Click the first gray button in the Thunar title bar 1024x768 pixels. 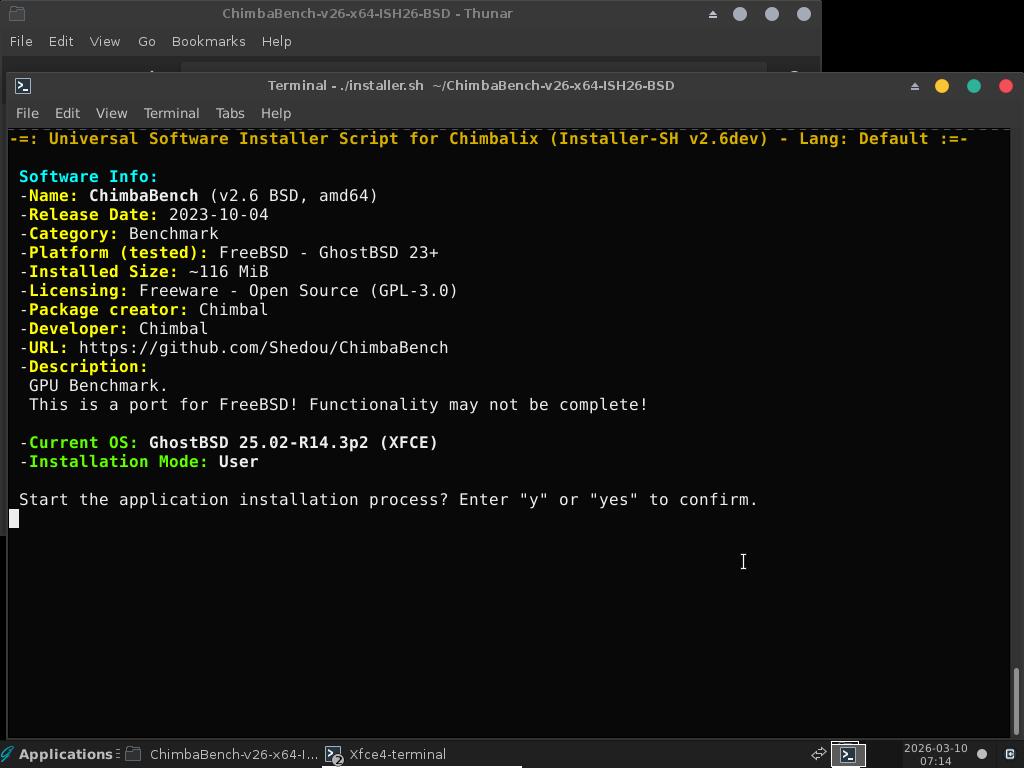coord(740,14)
